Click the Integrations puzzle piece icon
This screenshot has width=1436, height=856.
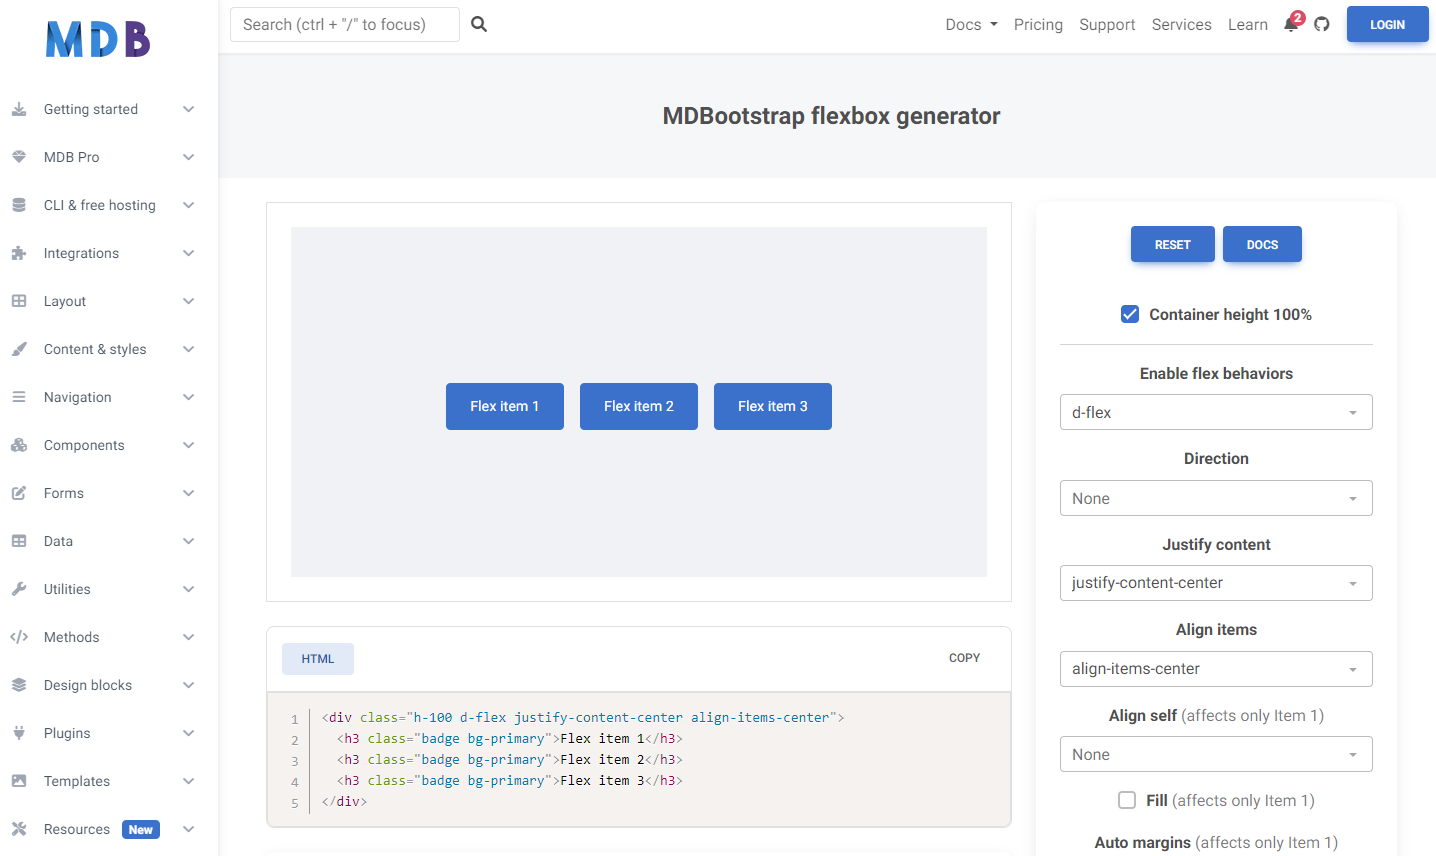[19, 253]
